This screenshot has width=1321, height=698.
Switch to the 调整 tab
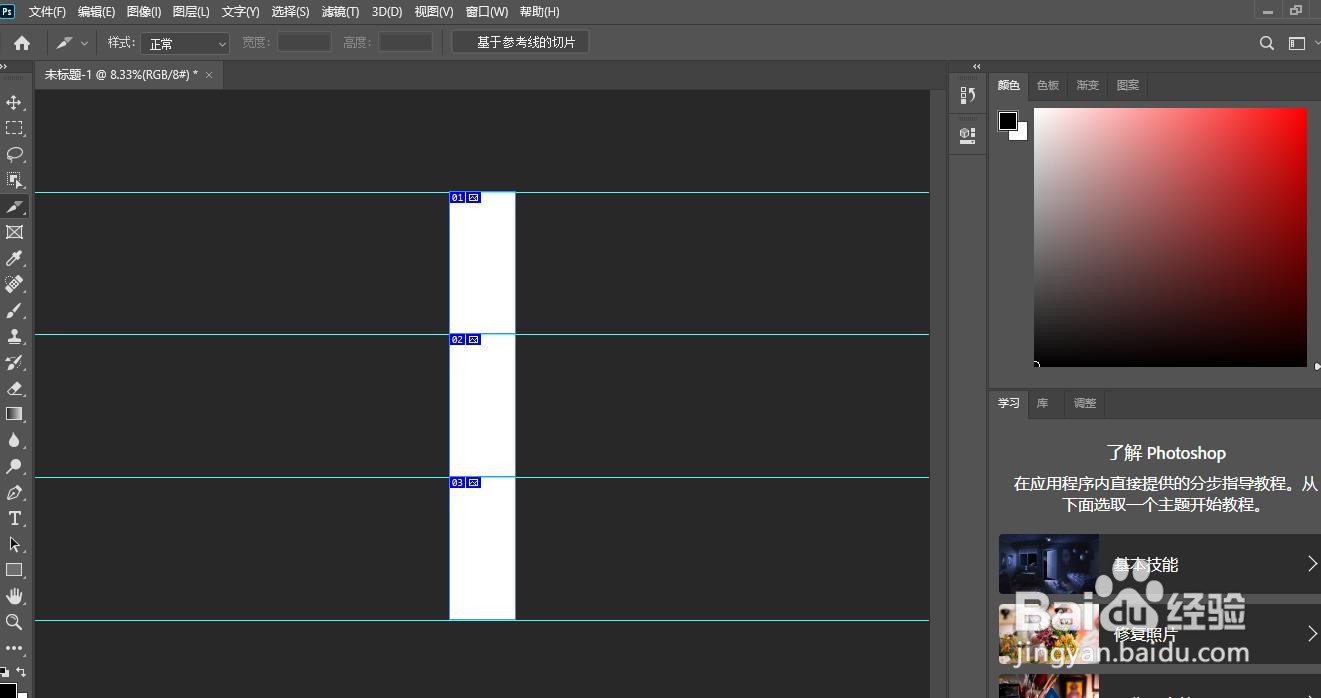pos(1085,403)
